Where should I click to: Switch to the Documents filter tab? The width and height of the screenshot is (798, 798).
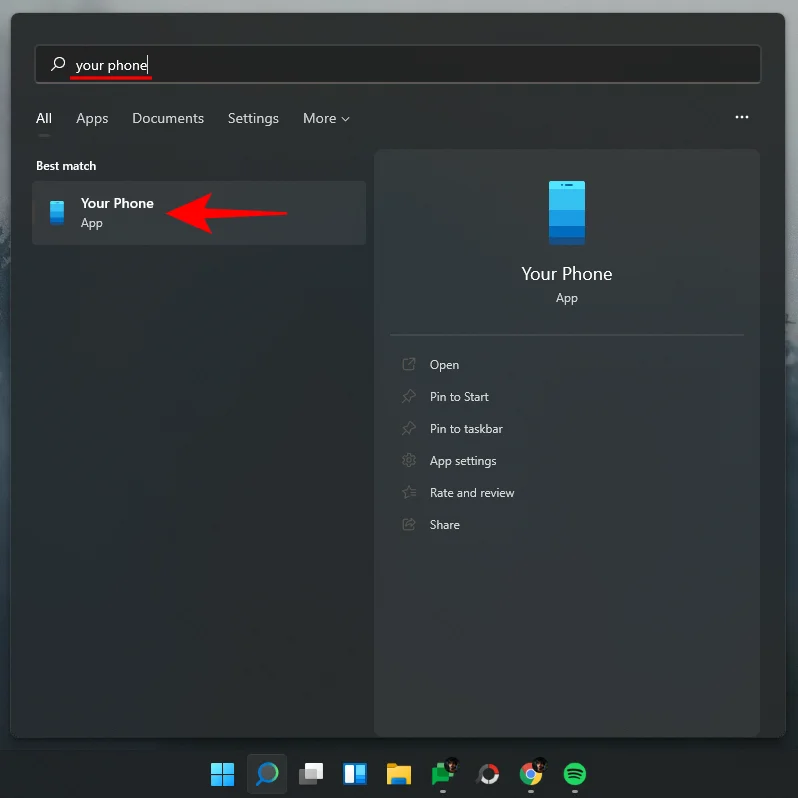[168, 119]
